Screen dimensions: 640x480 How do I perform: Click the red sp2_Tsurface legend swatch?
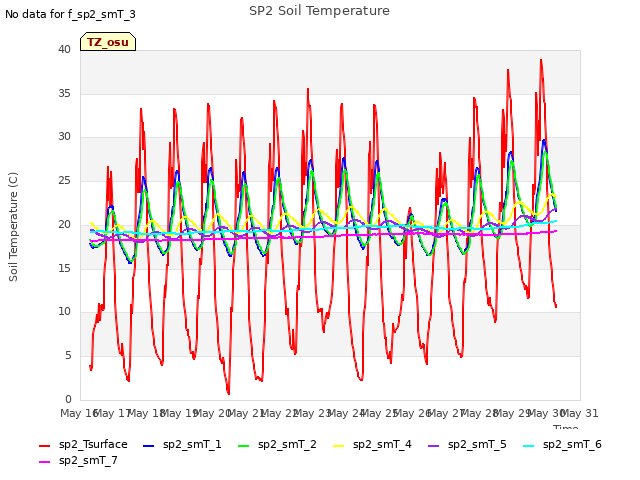[x=44, y=446]
